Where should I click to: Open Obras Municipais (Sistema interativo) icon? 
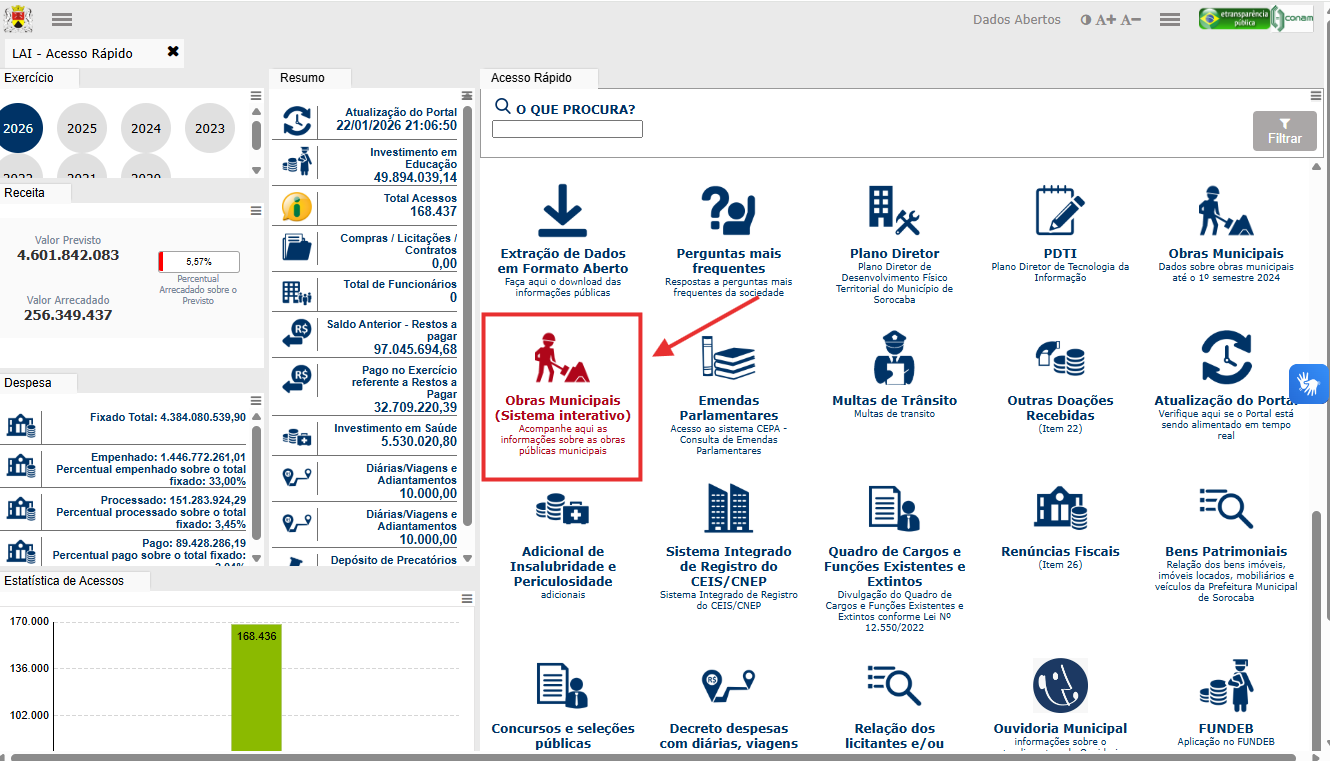[561, 358]
